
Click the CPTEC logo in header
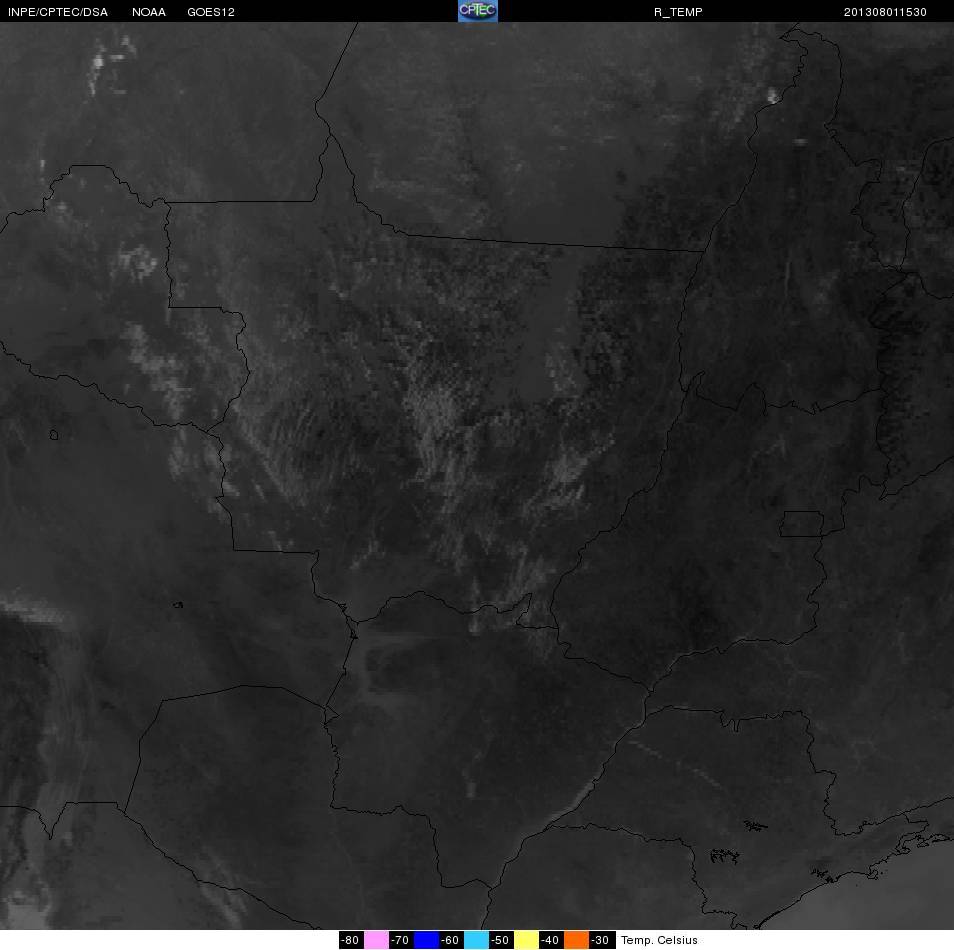coord(478,11)
